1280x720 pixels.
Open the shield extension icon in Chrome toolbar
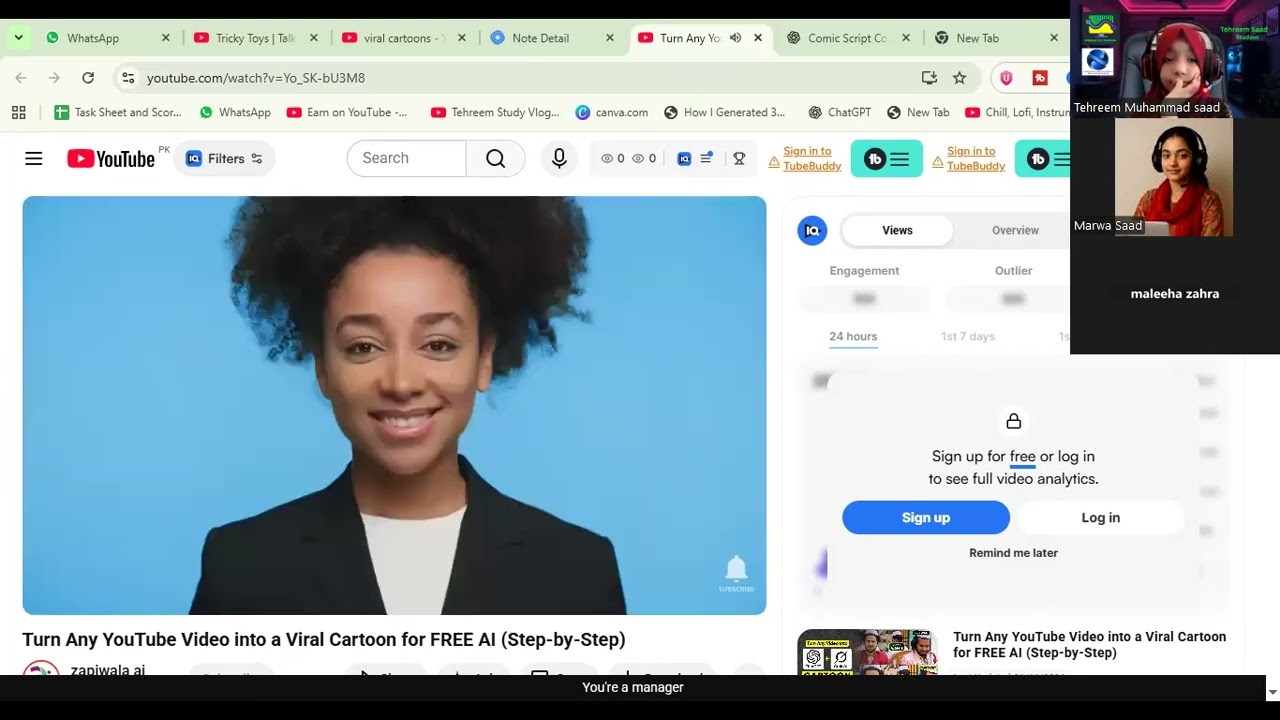pos(1006,77)
